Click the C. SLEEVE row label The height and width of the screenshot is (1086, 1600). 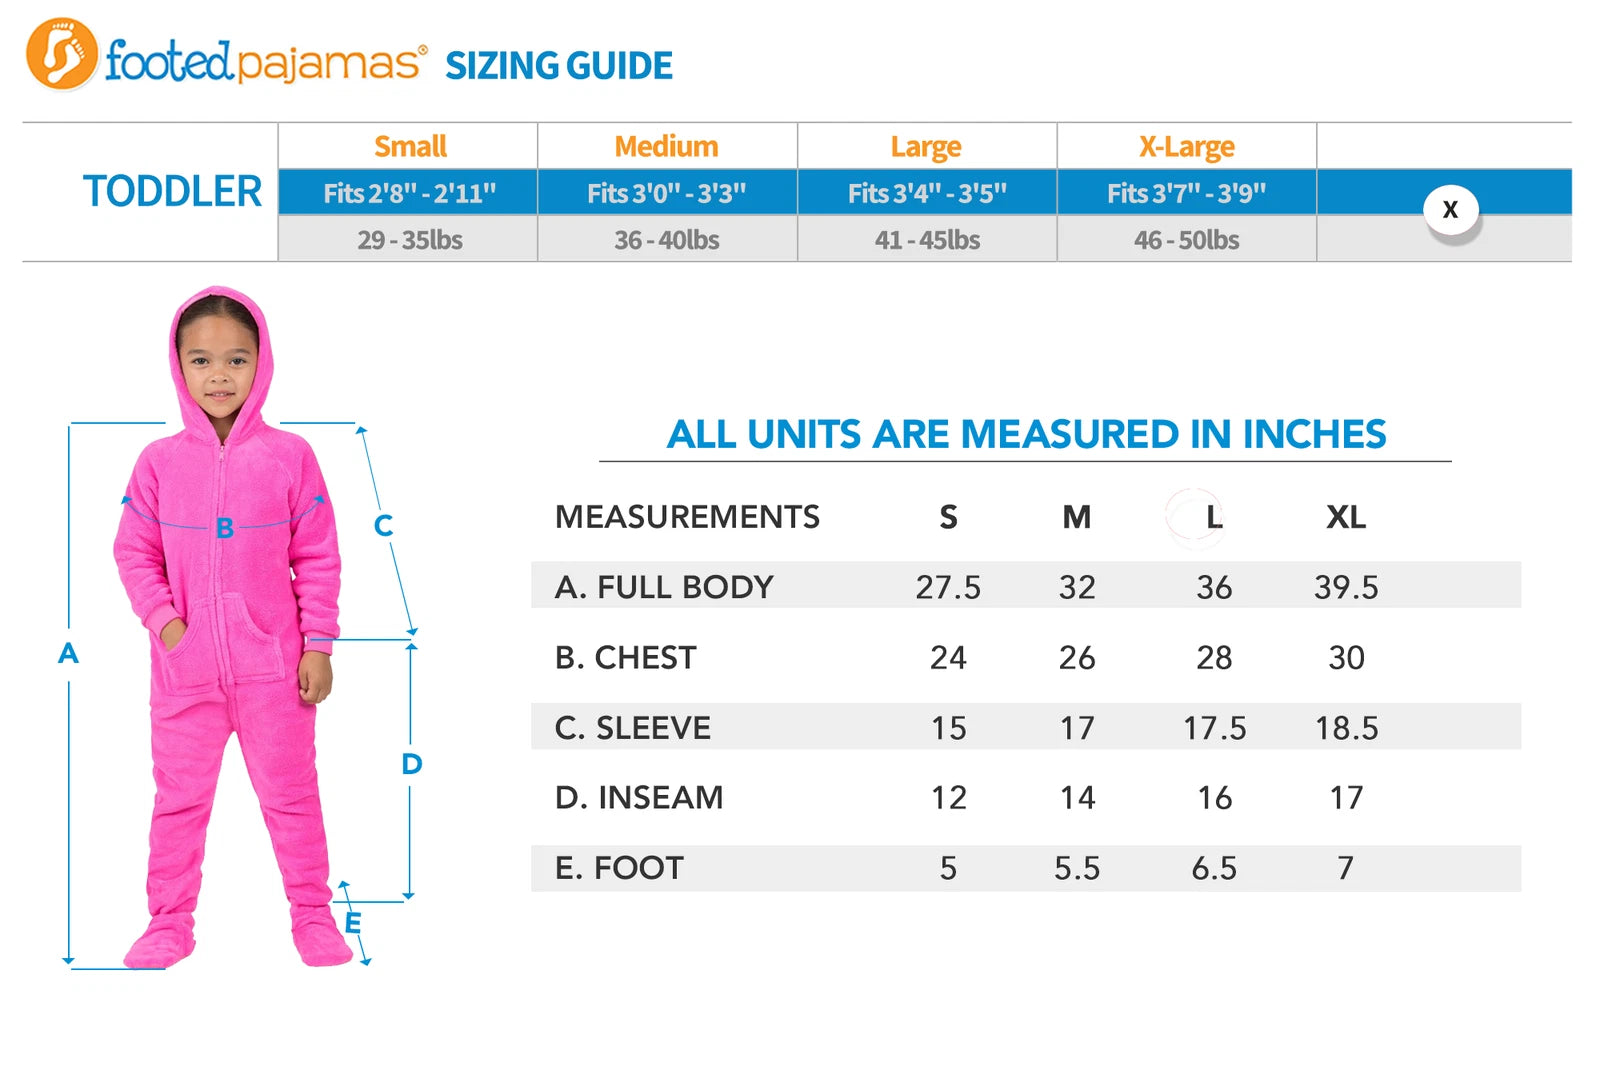(x=633, y=728)
